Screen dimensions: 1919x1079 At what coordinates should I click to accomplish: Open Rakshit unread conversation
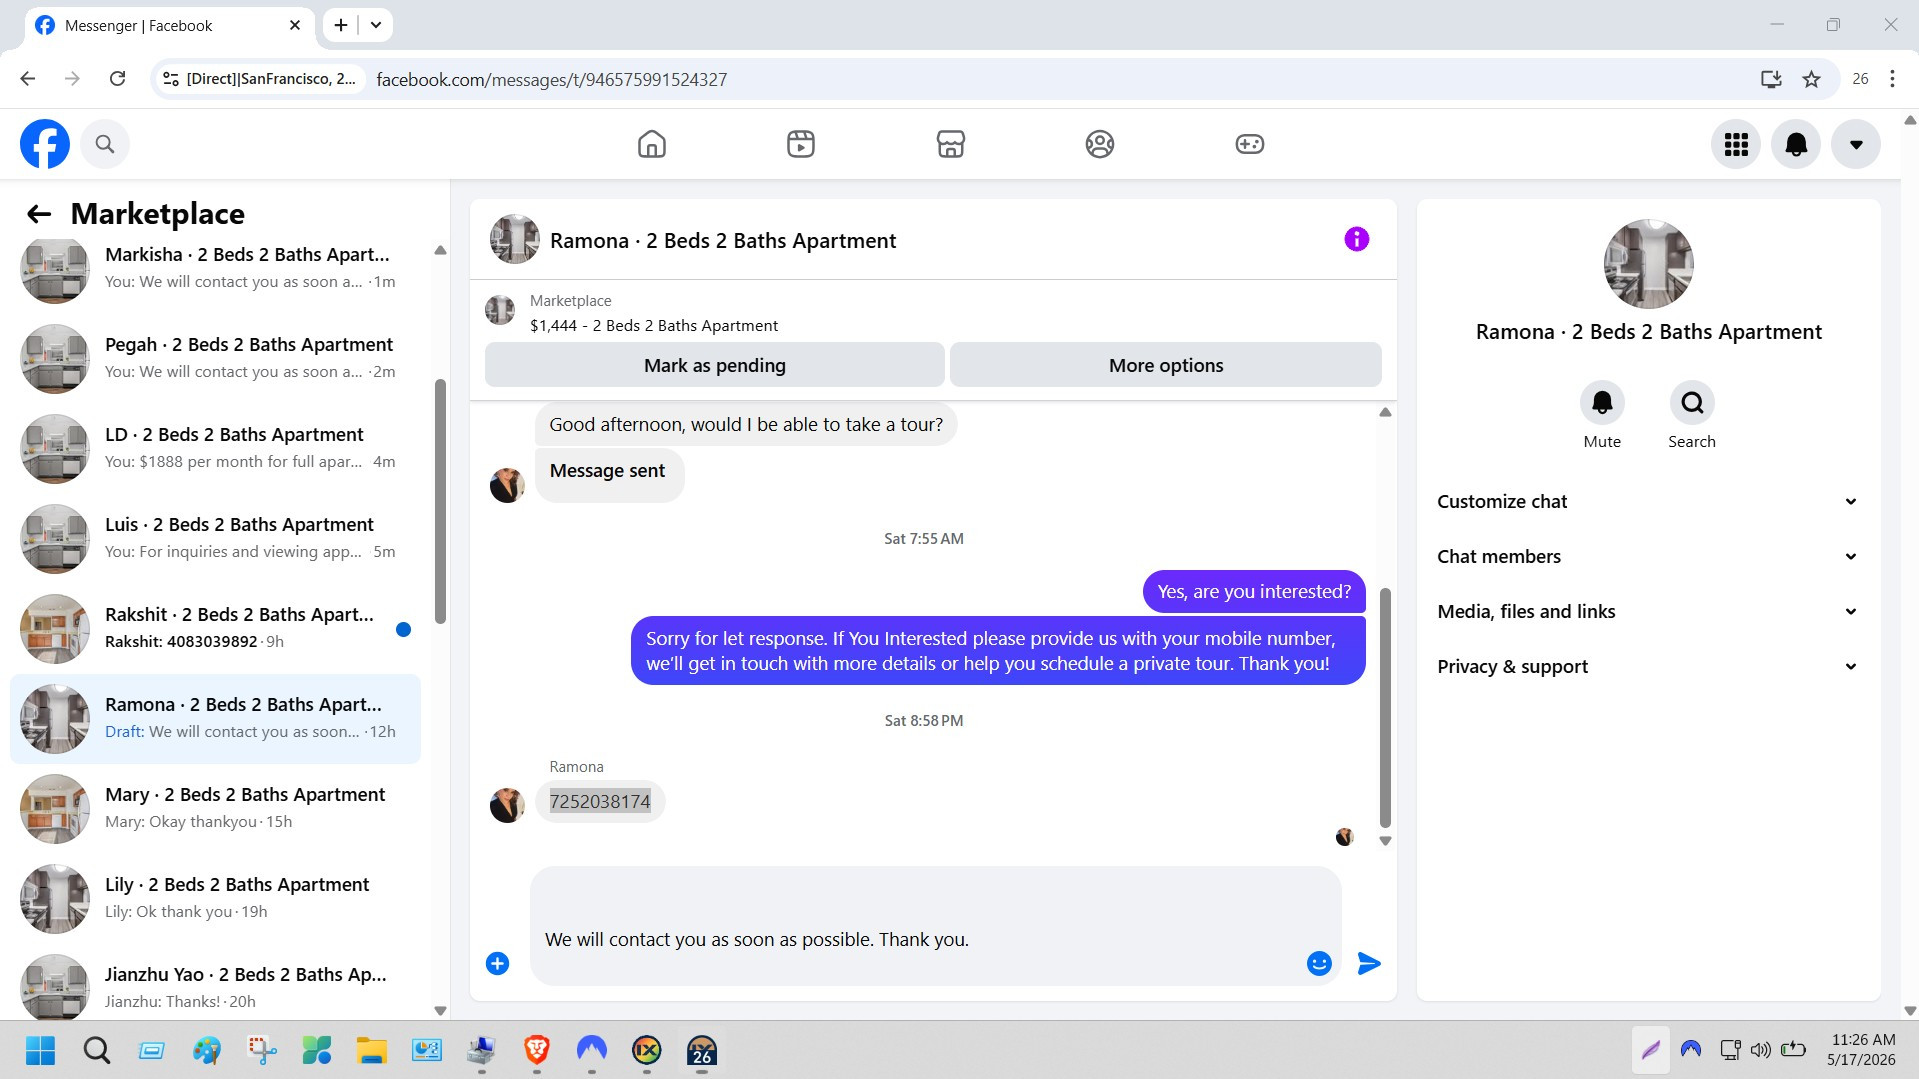215,629
